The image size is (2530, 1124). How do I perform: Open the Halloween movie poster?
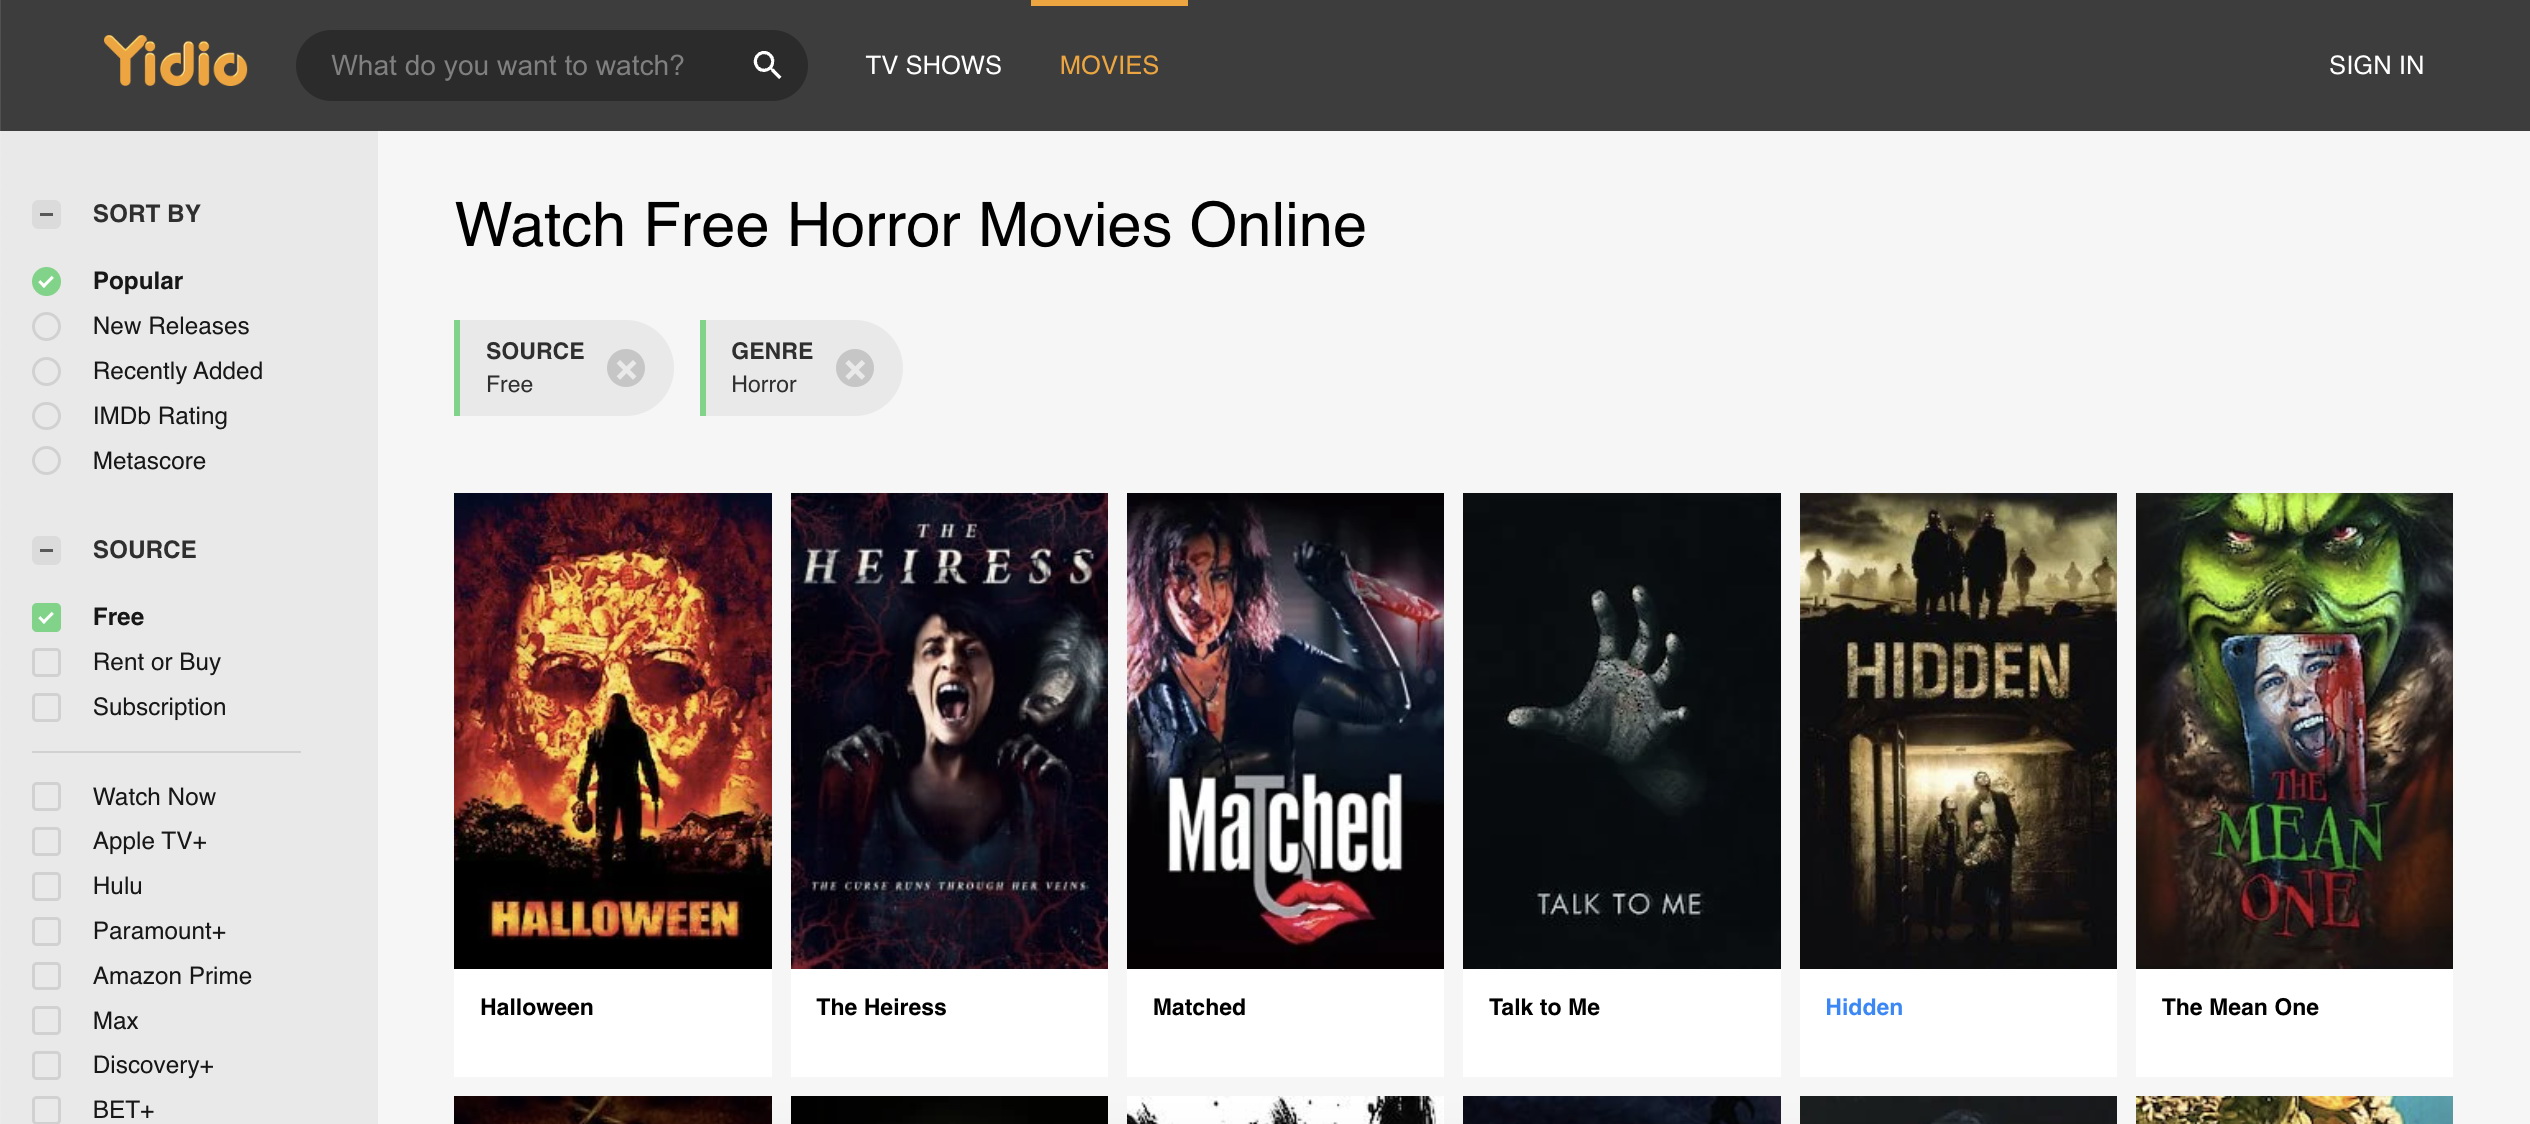(x=613, y=731)
